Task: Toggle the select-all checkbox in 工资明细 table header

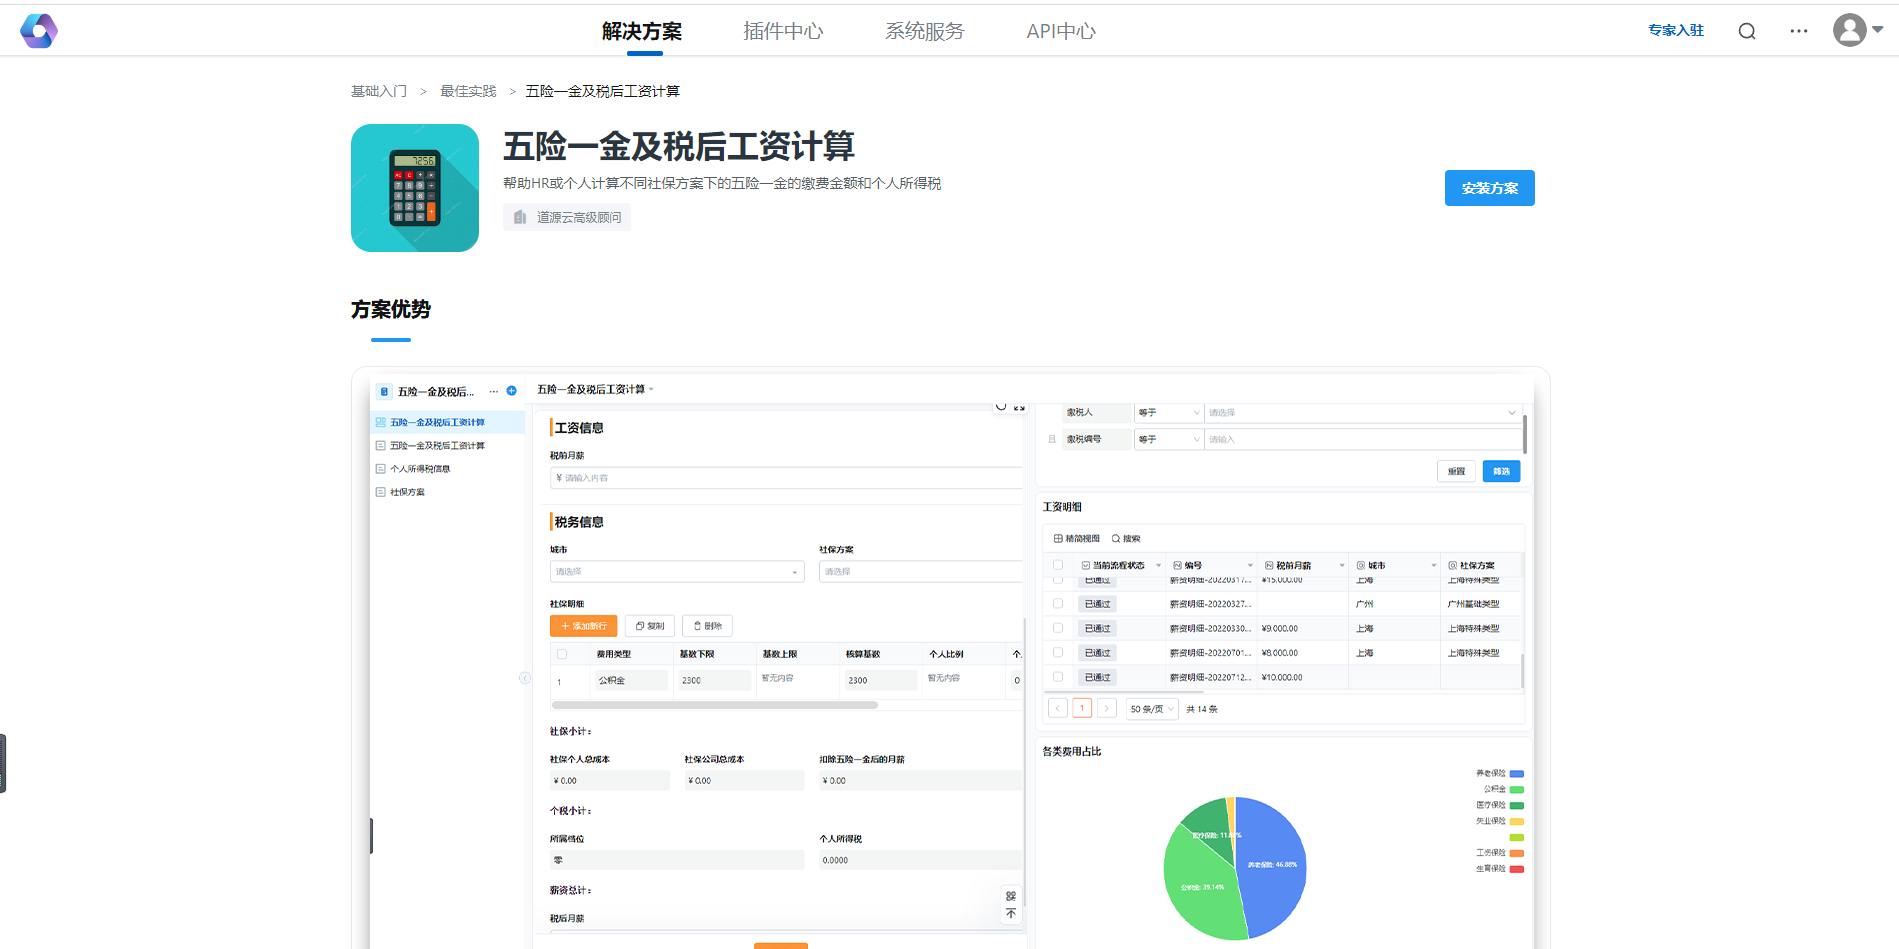Action: point(1057,564)
